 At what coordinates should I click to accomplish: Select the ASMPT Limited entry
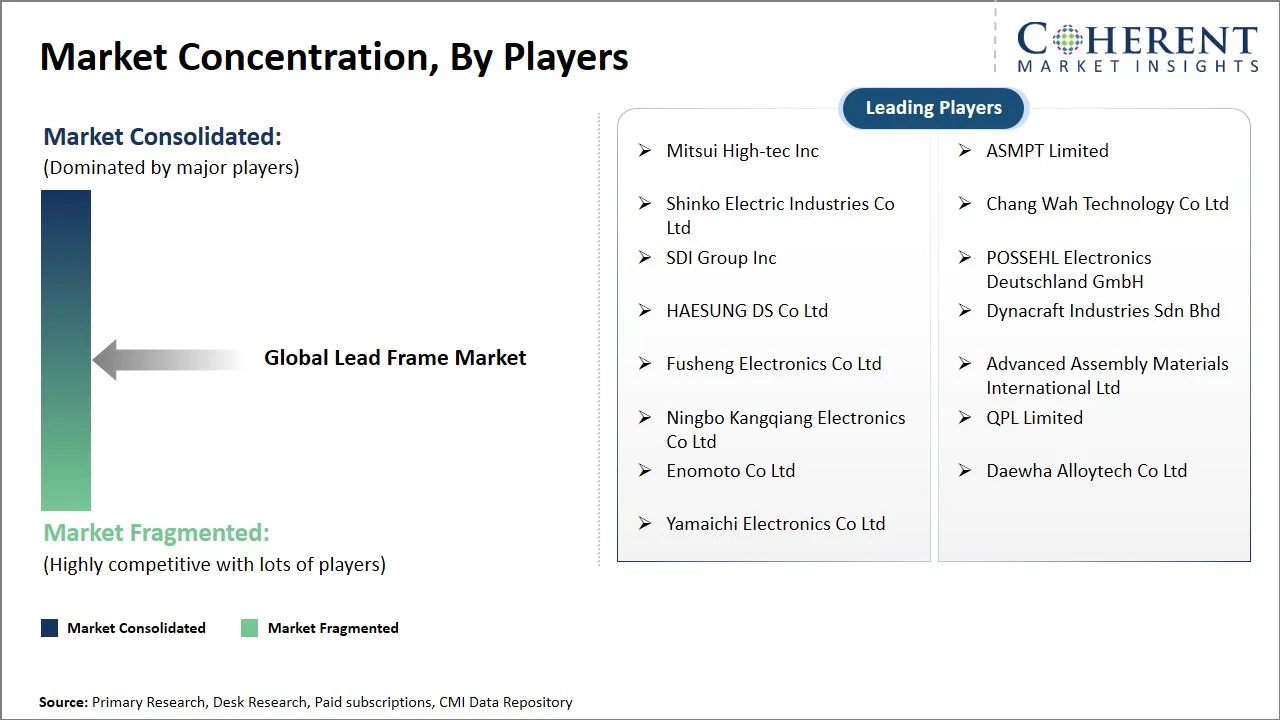click(1047, 151)
